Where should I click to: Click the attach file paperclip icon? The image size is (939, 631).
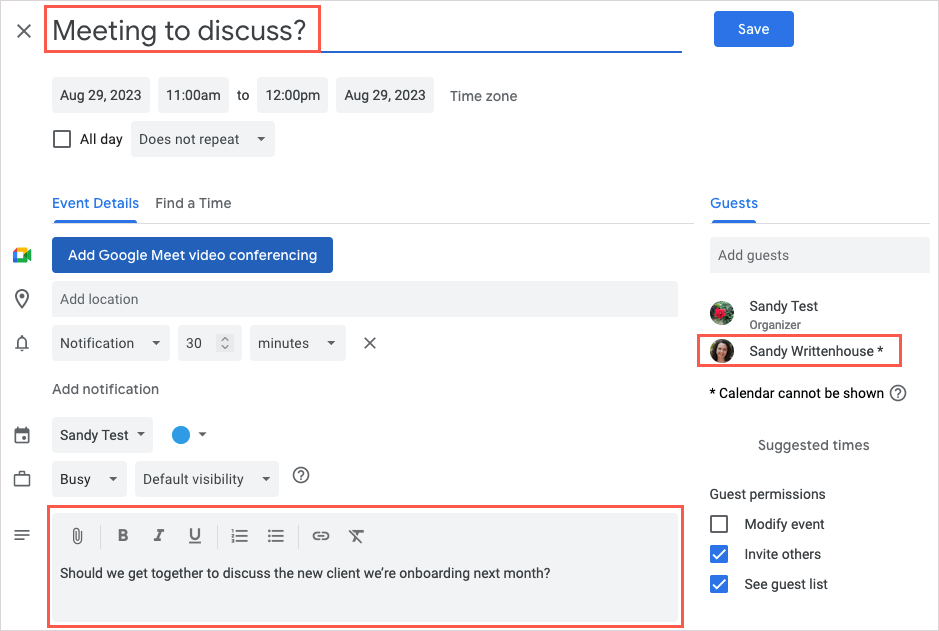pos(77,536)
